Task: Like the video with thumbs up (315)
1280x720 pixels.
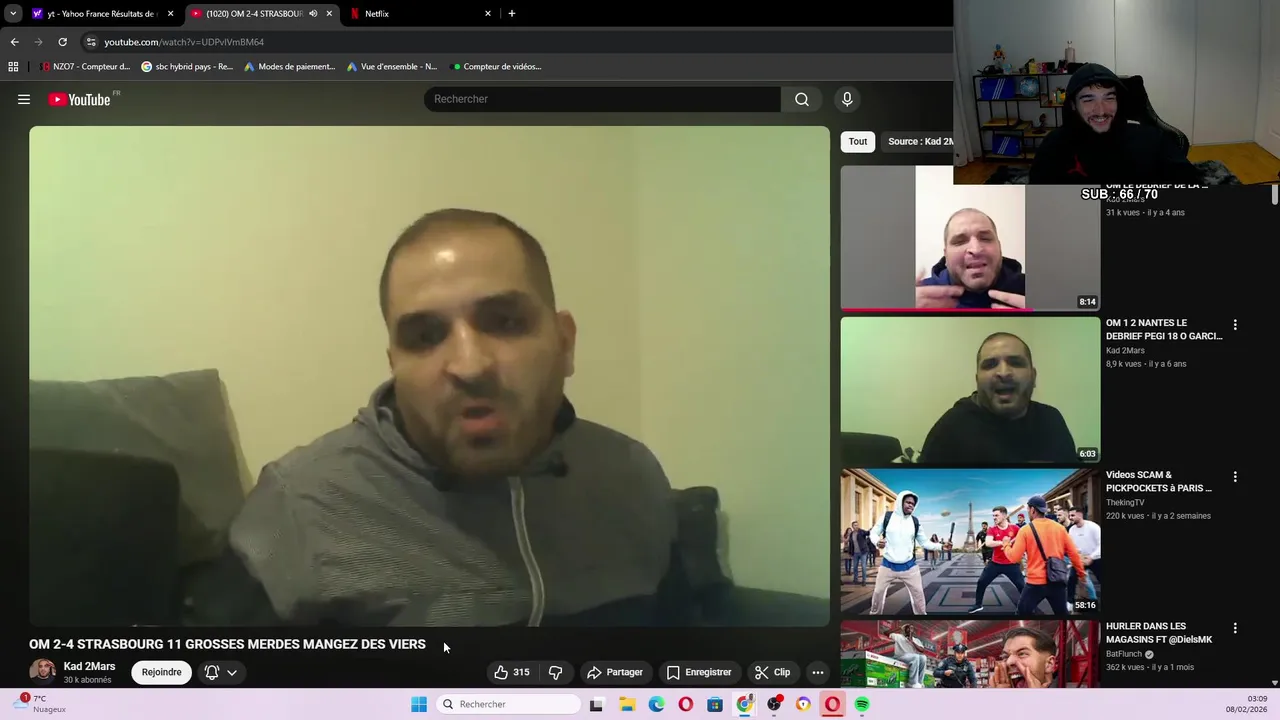Action: point(512,672)
